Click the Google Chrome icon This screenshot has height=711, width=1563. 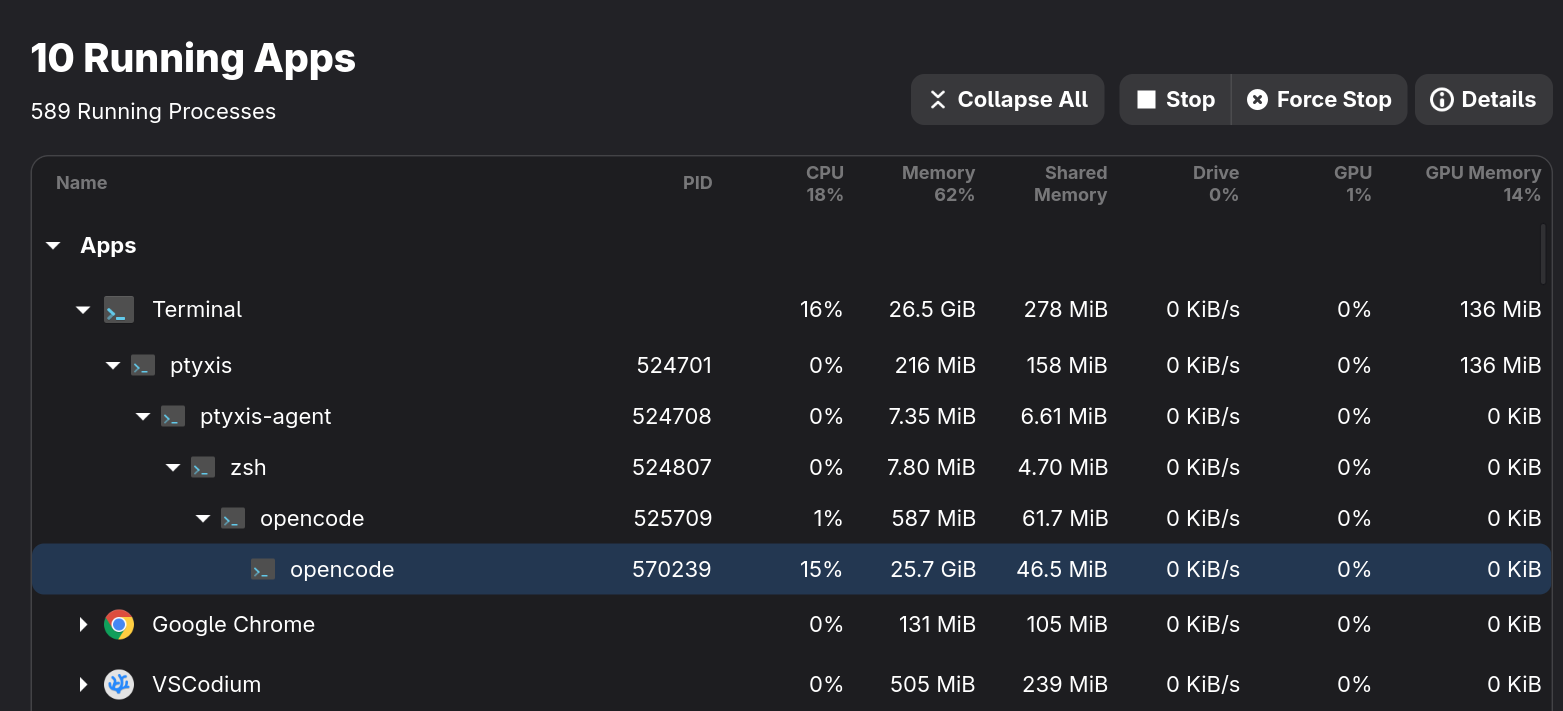[119, 625]
